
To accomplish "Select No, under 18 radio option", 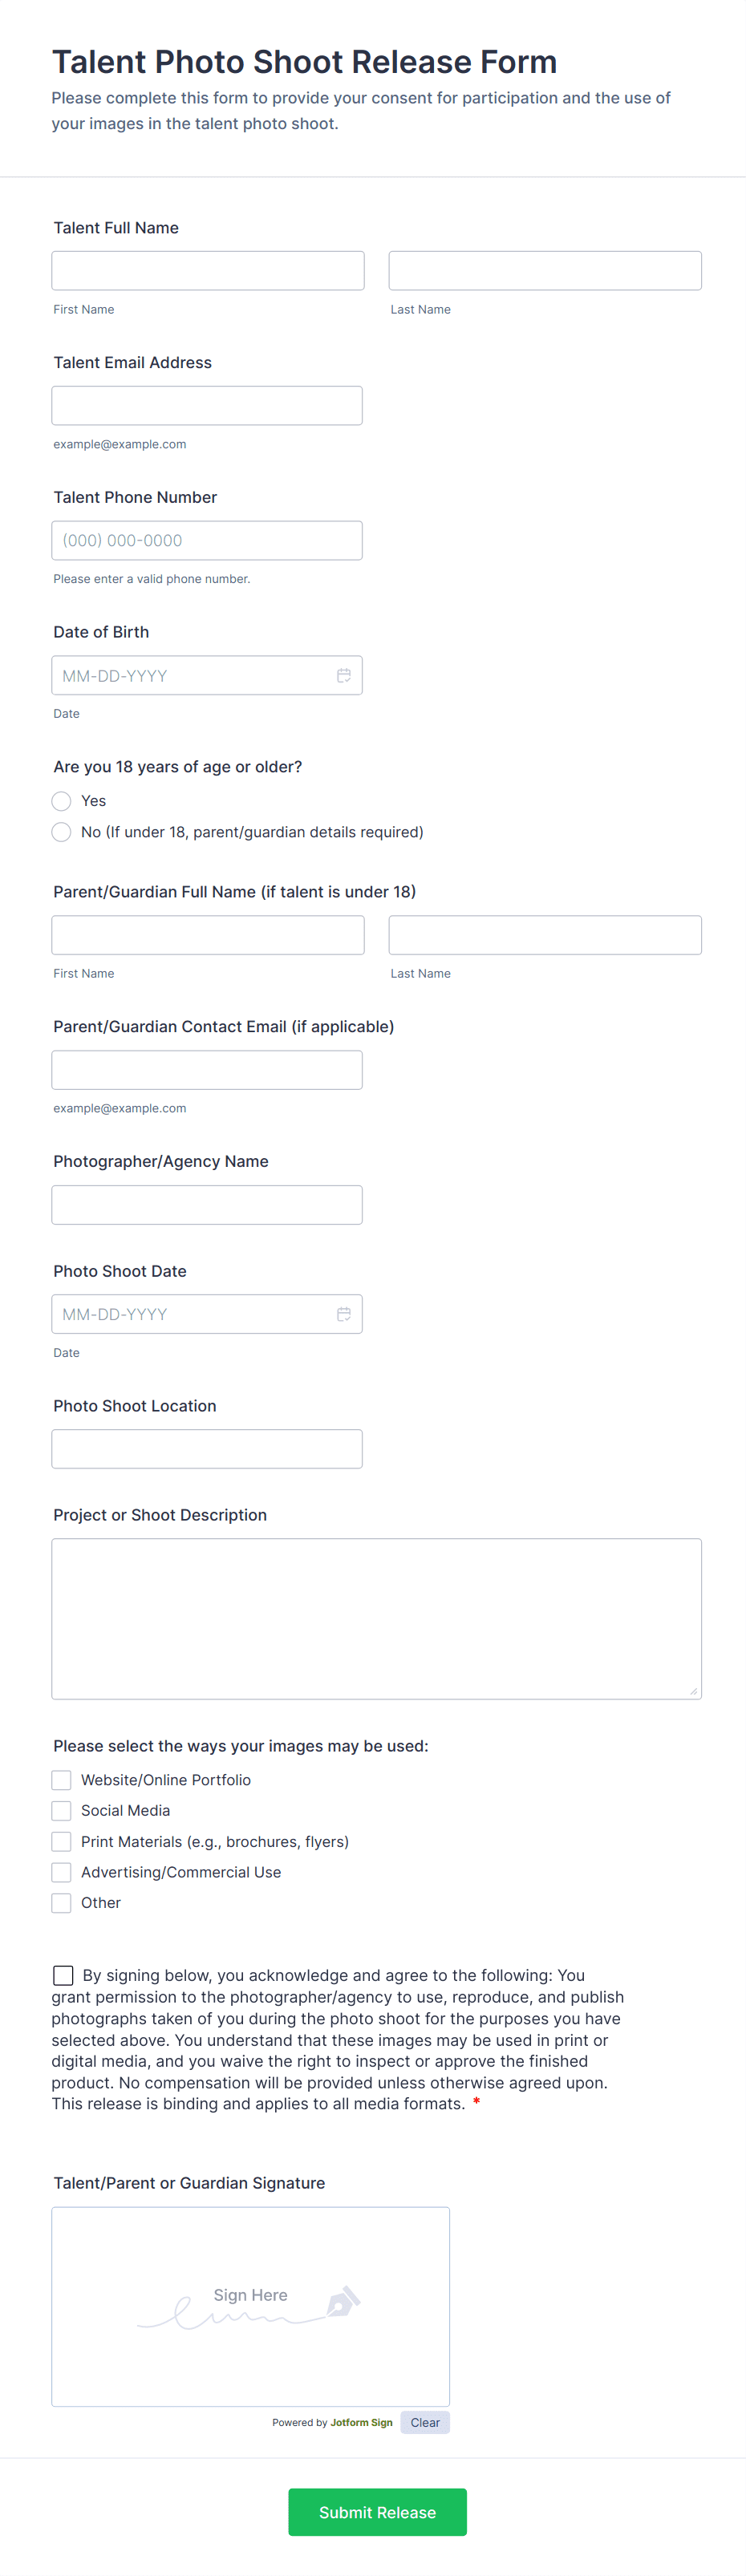I will [x=62, y=832].
